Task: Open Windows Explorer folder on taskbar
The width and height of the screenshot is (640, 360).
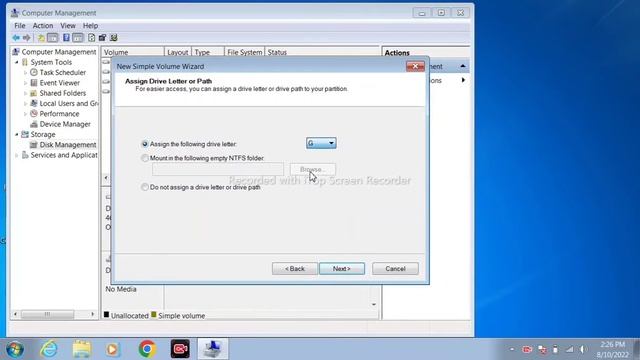Action: tap(82, 349)
